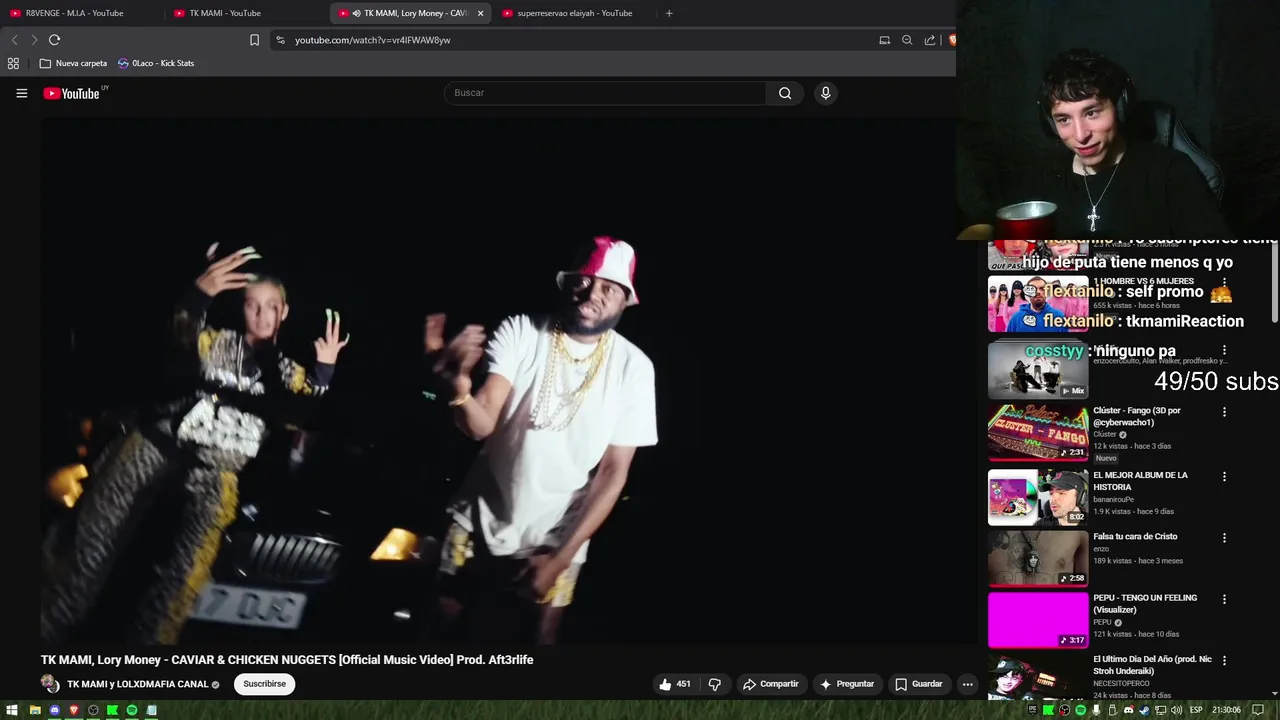1280x720 pixels.
Task: Open the volume speaker tray icon
Action: coord(1176,710)
